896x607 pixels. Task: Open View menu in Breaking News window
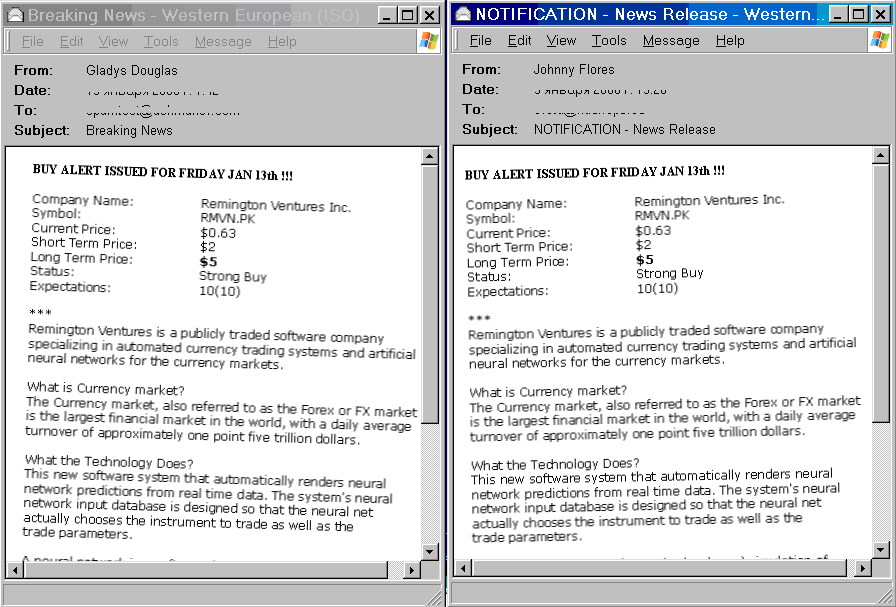click(x=113, y=42)
